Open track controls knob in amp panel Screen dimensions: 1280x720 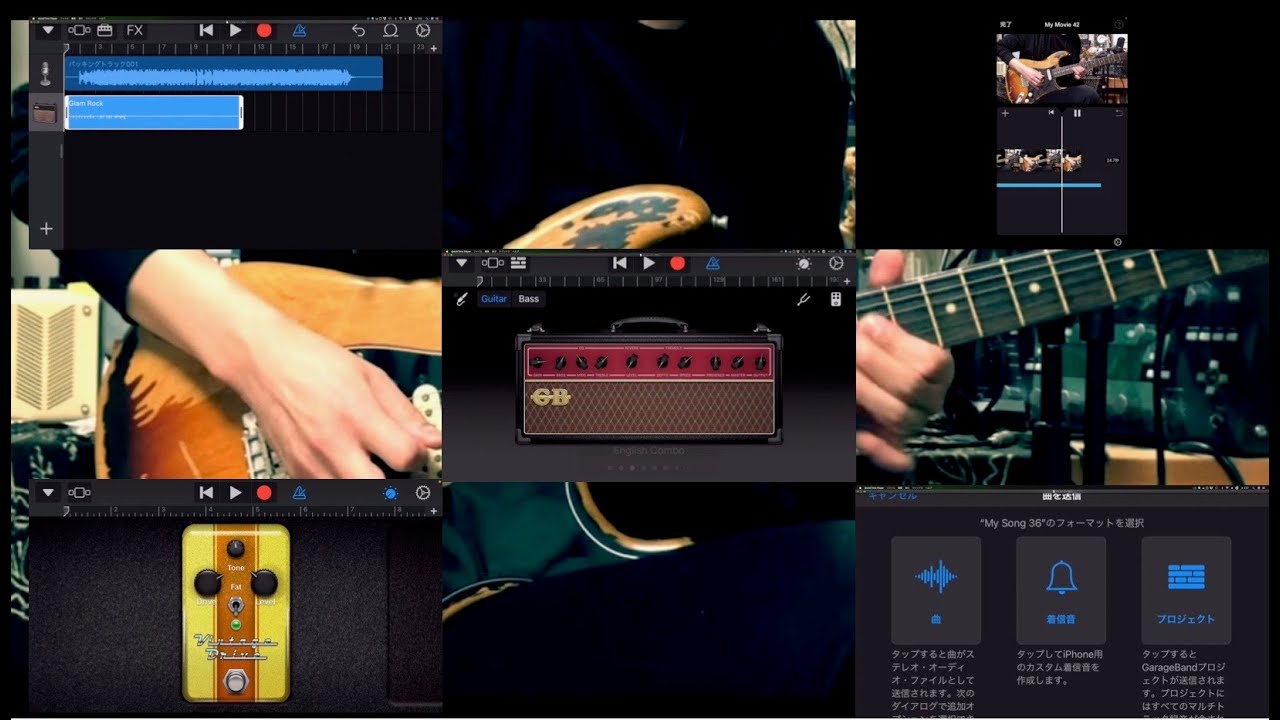[804, 263]
